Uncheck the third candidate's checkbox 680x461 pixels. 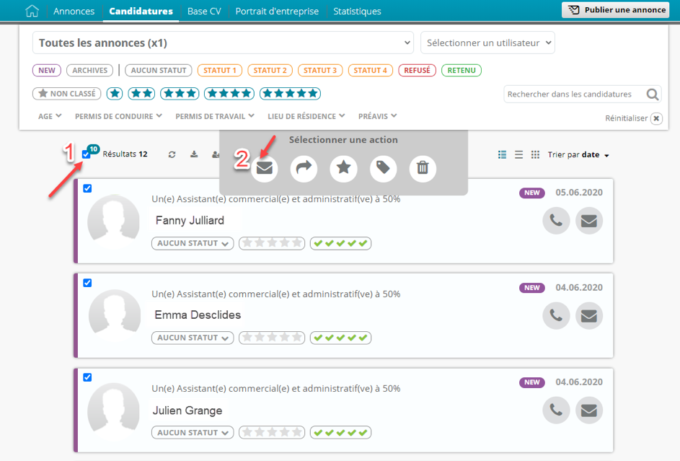(87, 377)
